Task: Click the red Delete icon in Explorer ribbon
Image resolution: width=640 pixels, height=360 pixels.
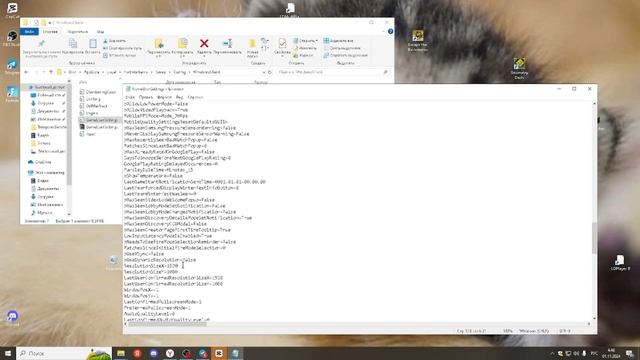Action: point(204,43)
